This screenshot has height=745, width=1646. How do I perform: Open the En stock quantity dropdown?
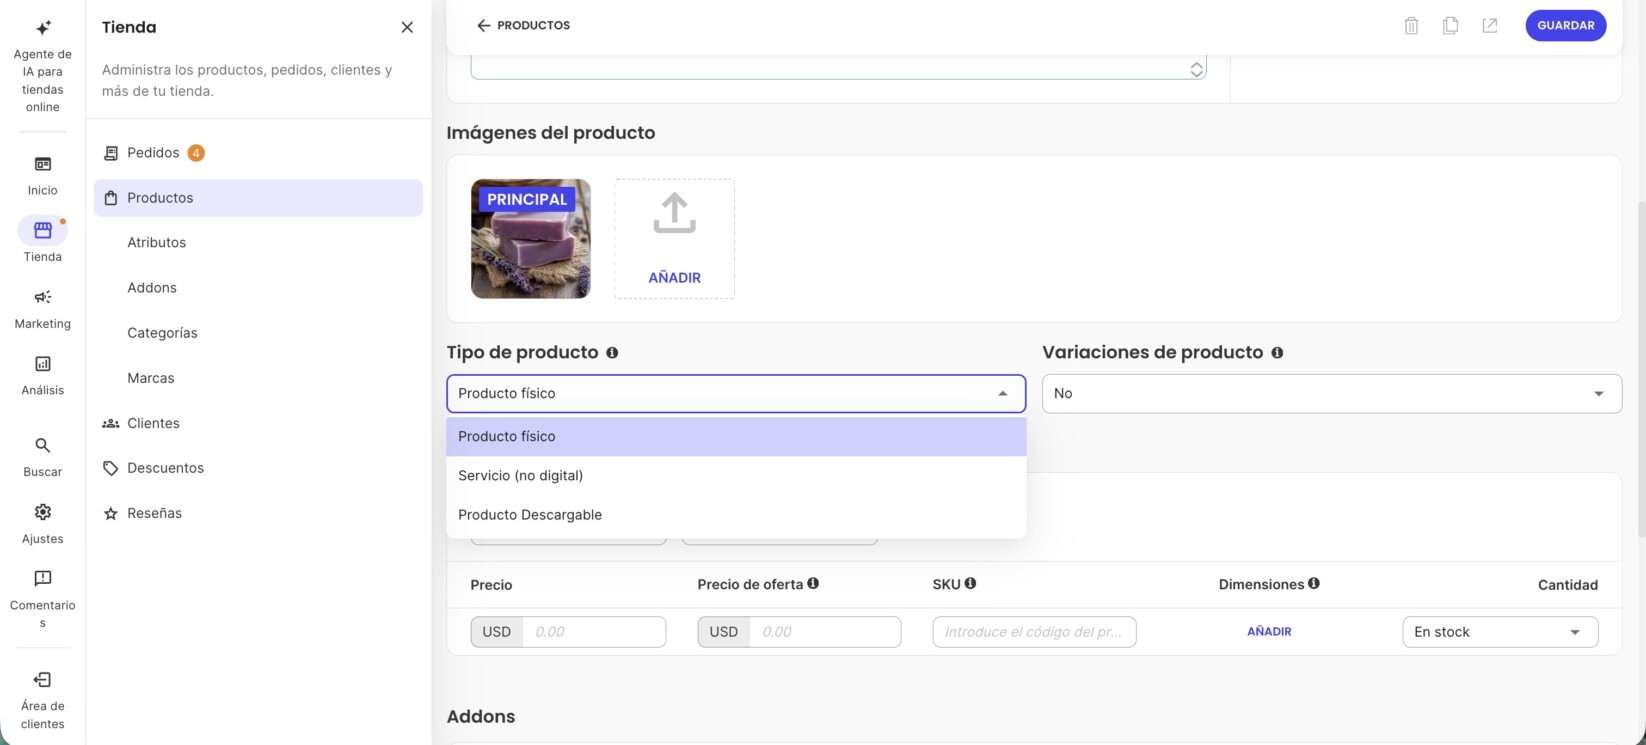[1500, 632]
